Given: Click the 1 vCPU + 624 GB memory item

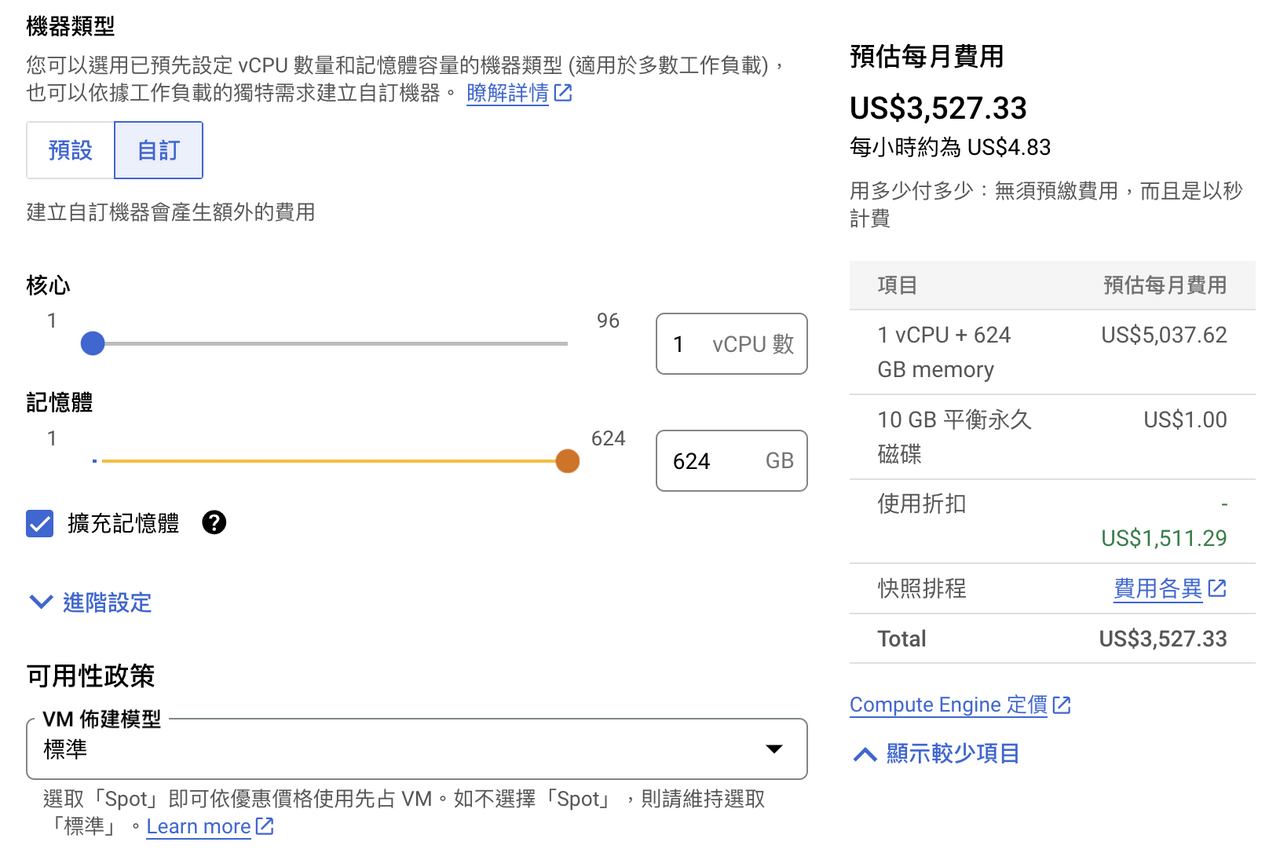Looking at the screenshot, I should (x=944, y=352).
